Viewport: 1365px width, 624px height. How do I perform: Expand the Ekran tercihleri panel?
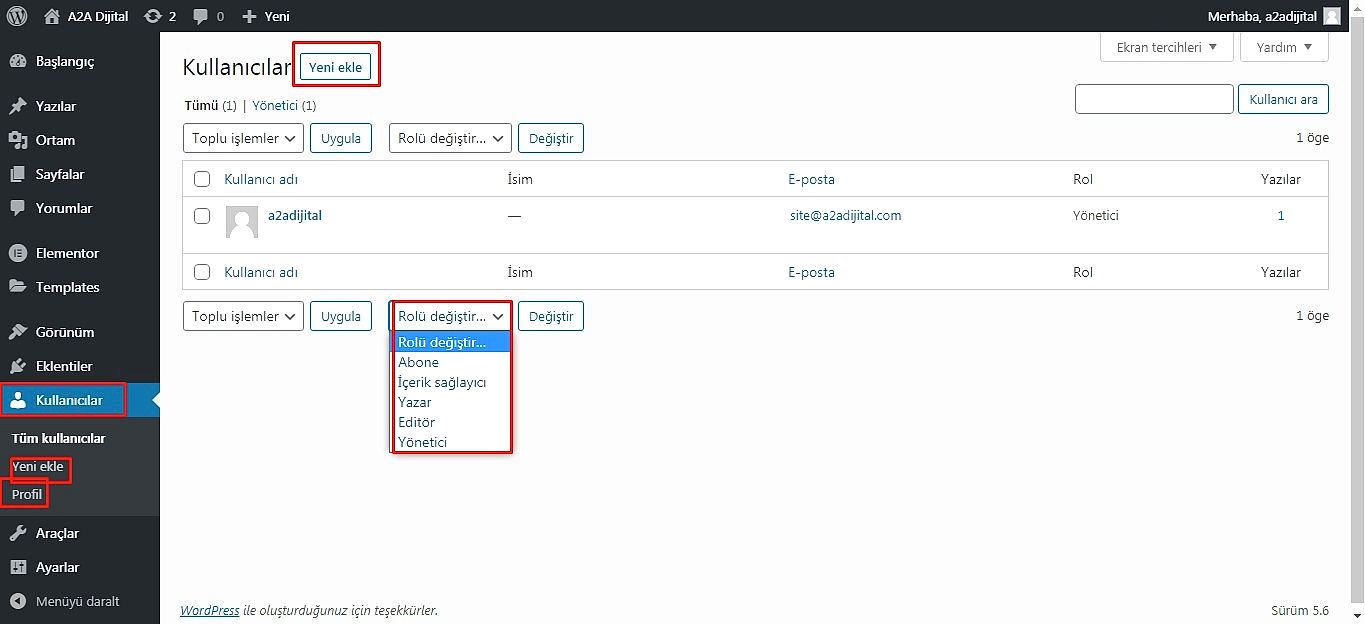(1167, 47)
